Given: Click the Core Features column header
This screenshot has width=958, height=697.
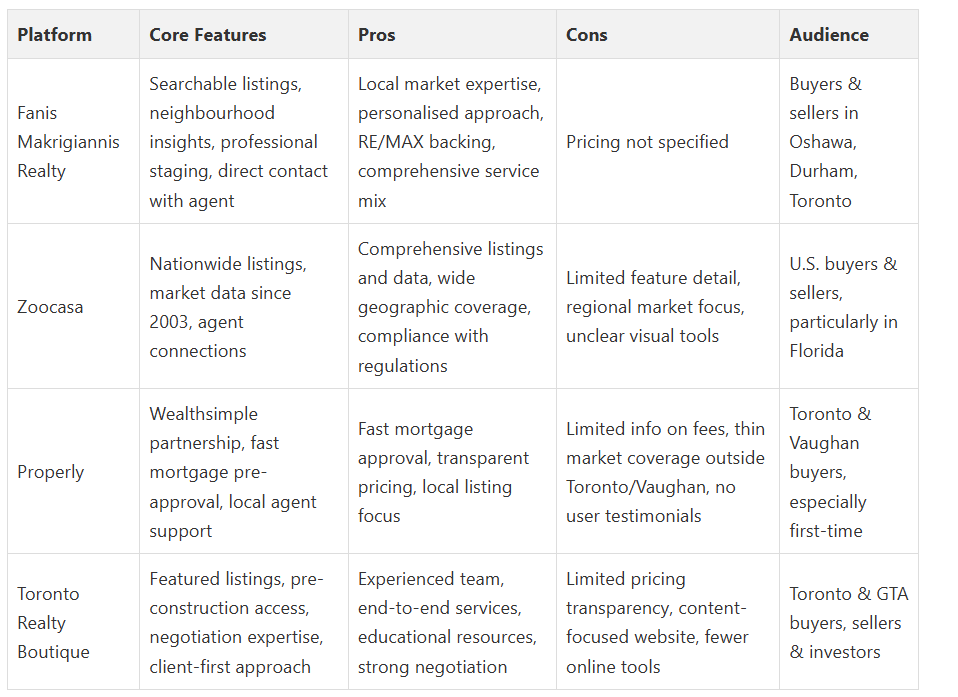Looking at the screenshot, I should pos(208,35).
